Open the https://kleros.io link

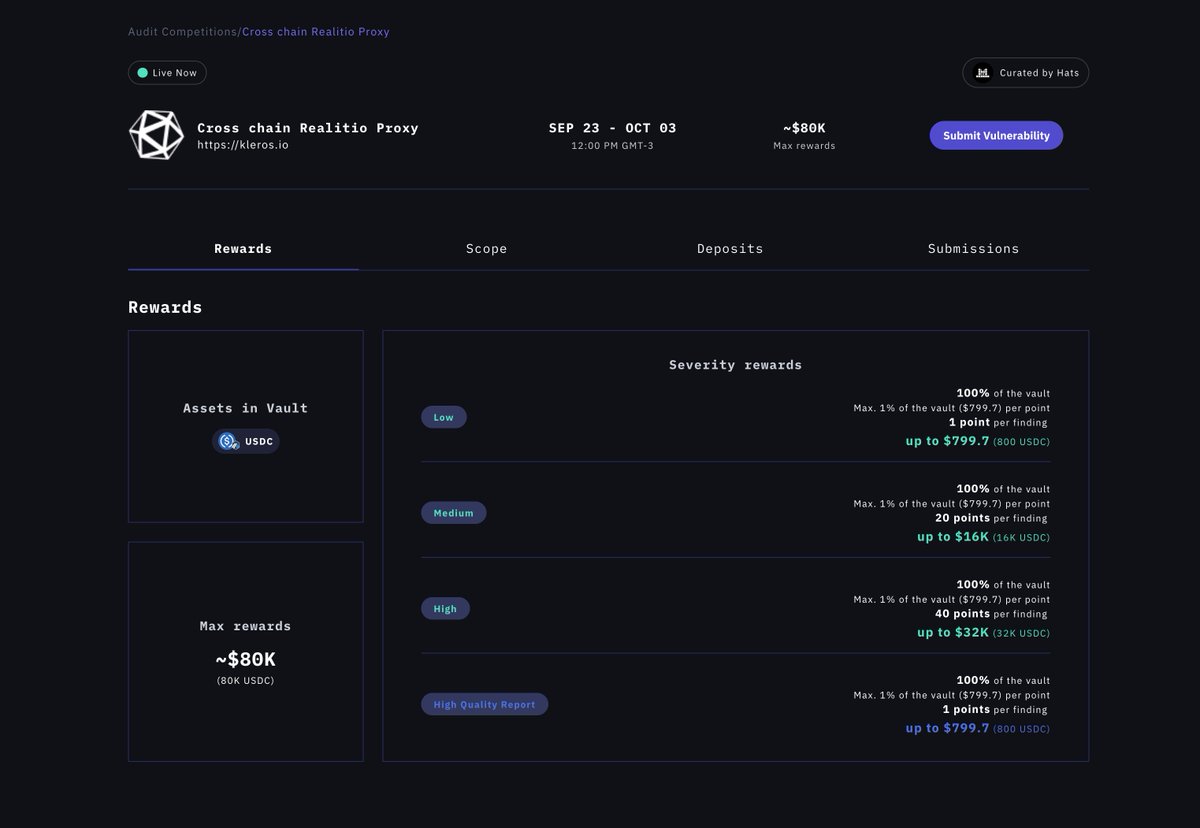242,145
